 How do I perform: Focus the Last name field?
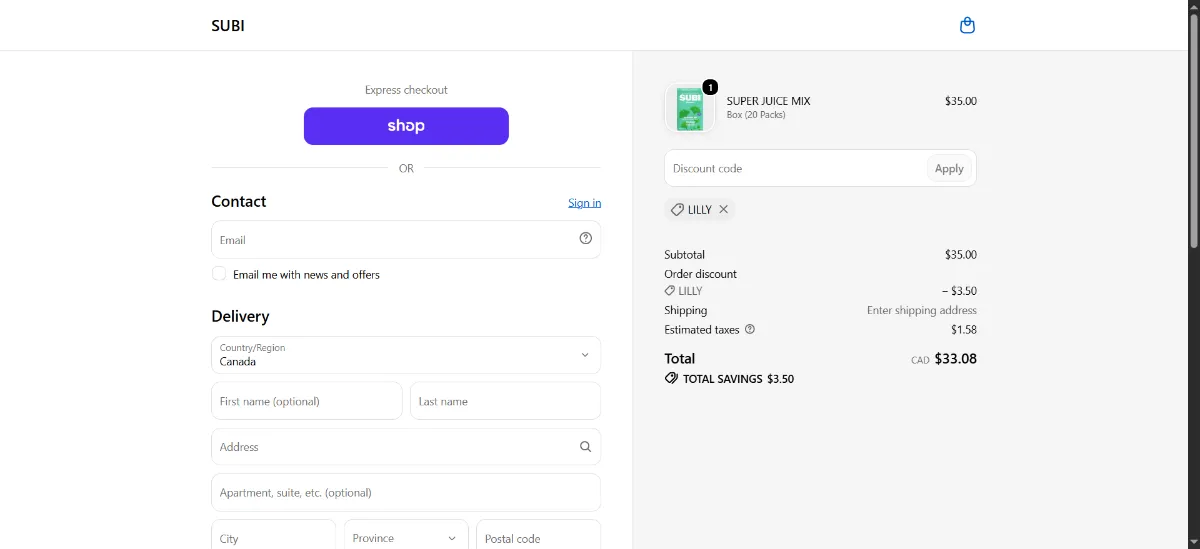tap(506, 401)
